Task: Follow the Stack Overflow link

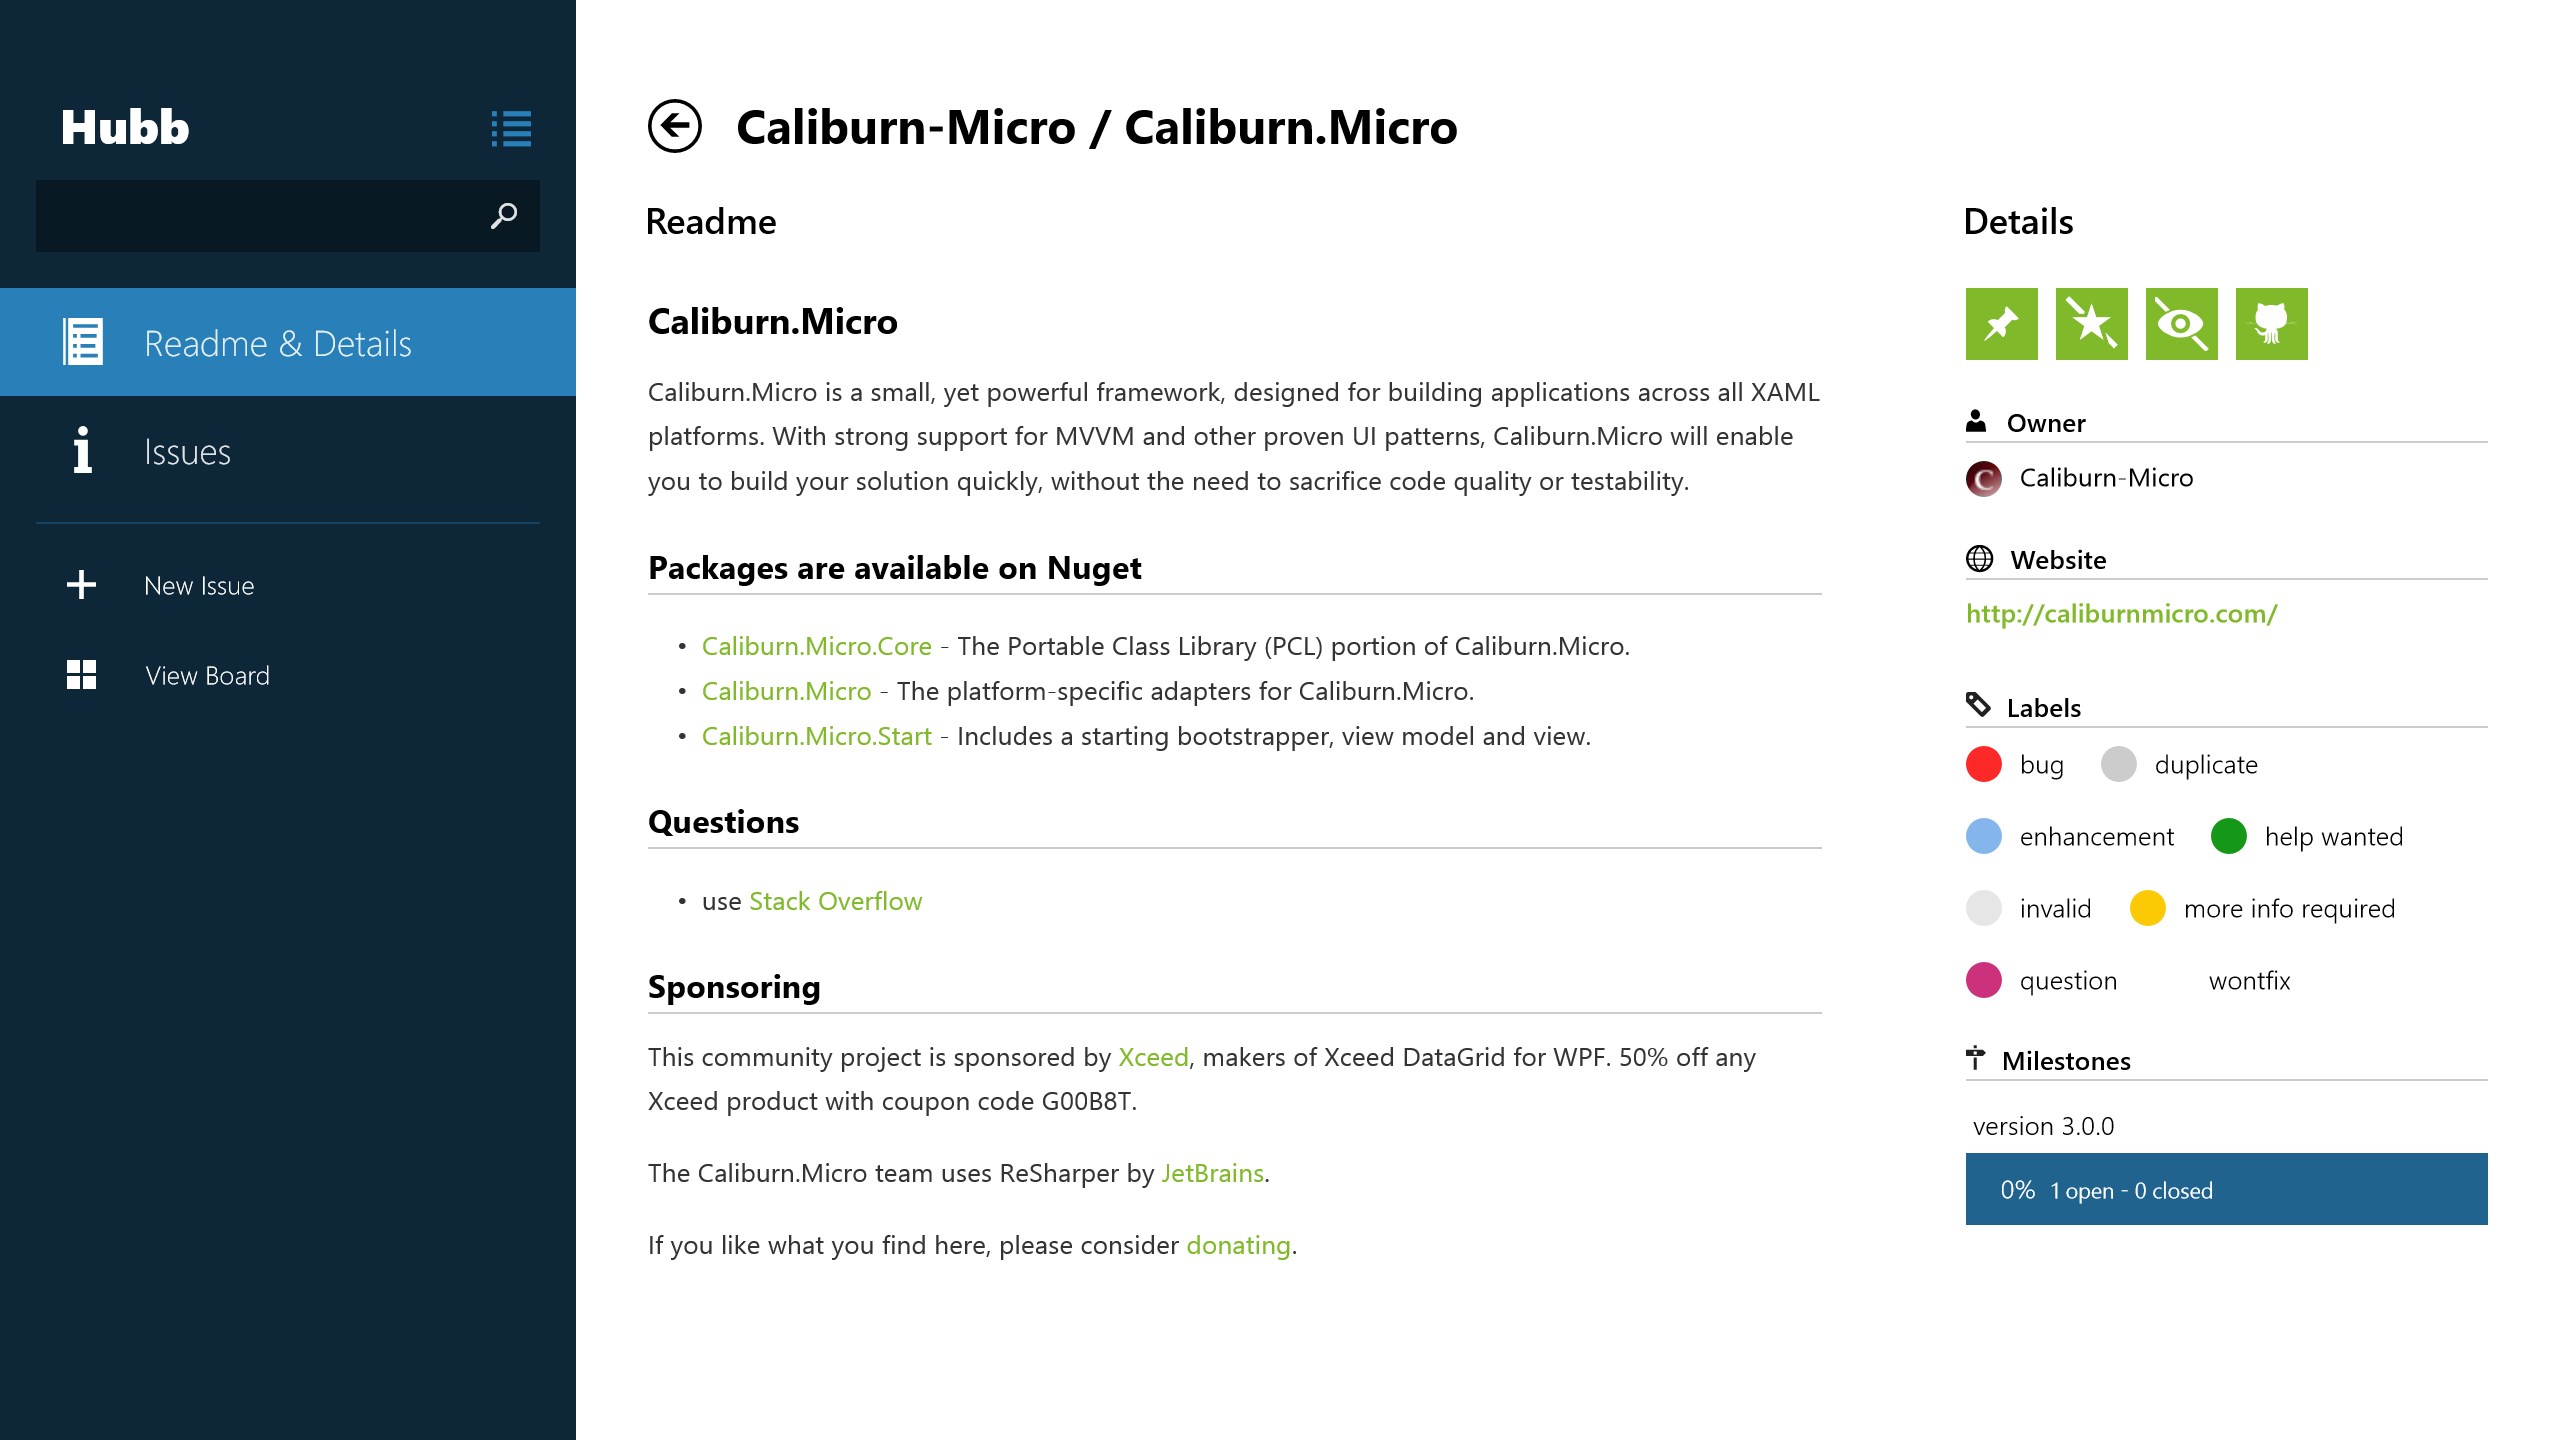Action: pos(835,902)
